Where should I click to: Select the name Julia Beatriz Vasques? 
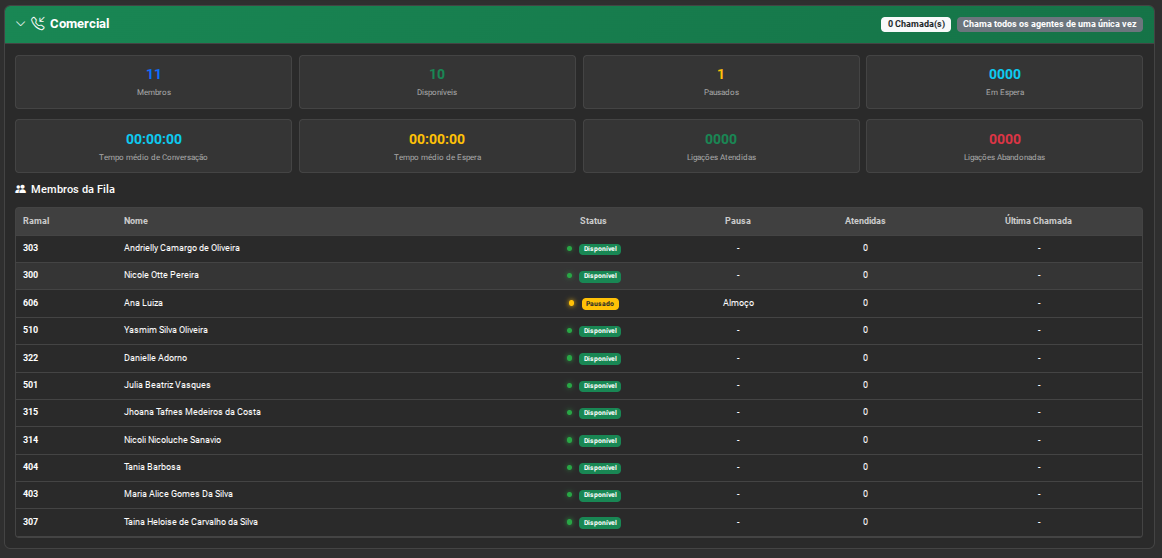(167, 385)
